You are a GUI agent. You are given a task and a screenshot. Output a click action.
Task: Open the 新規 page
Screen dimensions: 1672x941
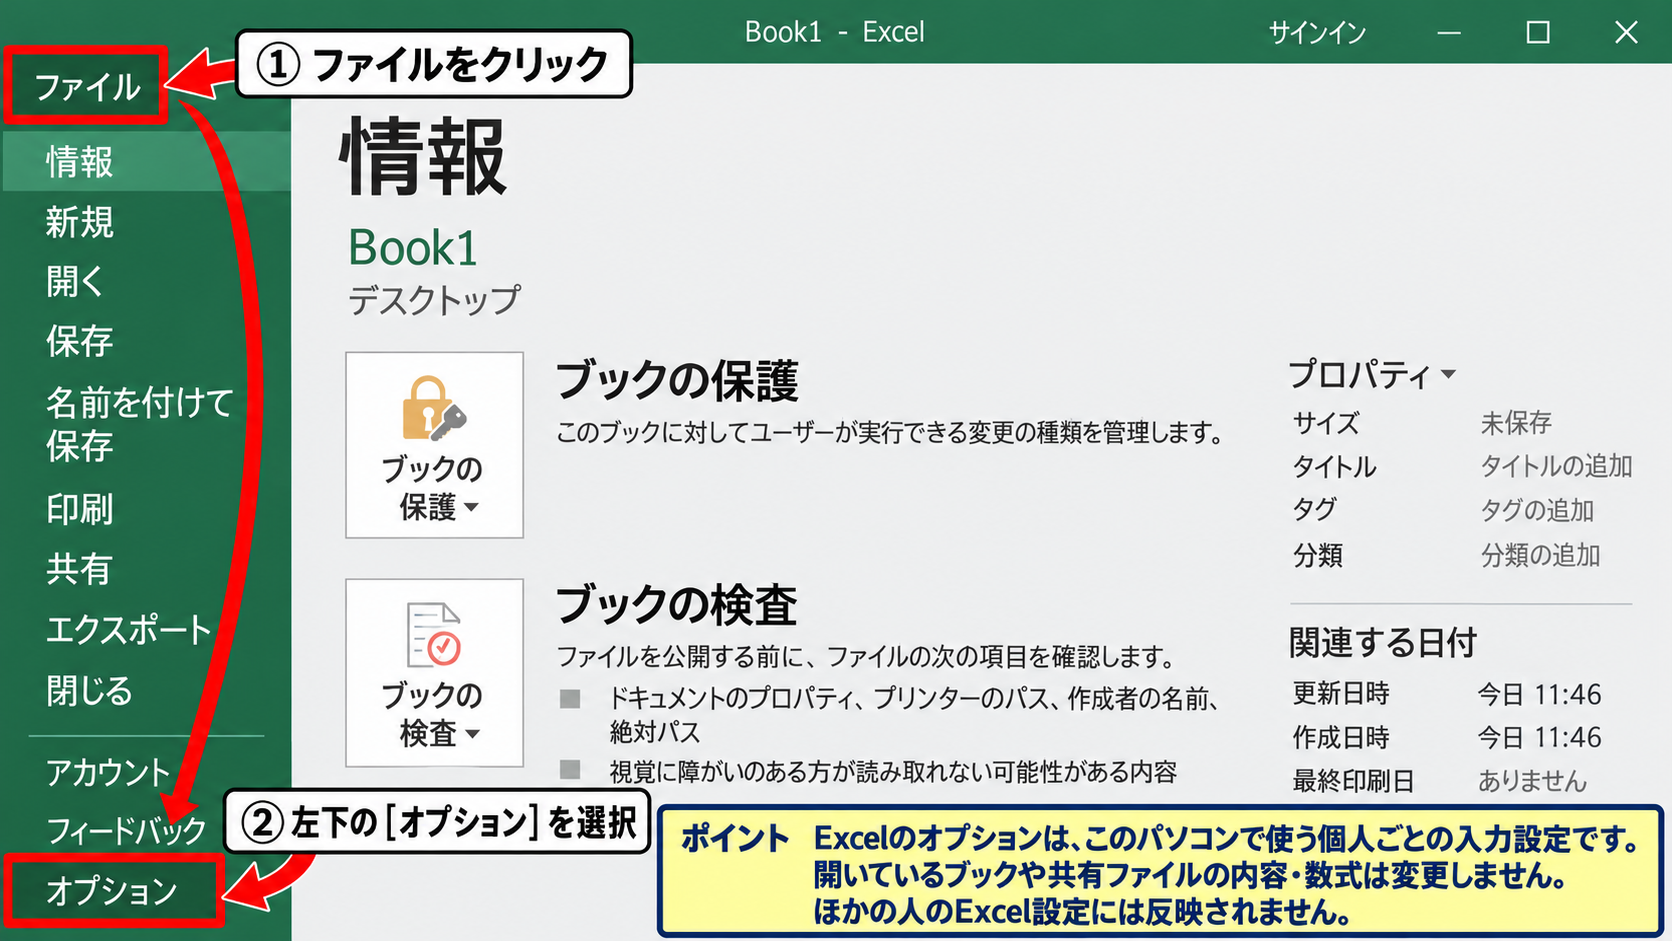pyautogui.click(x=80, y=222)
